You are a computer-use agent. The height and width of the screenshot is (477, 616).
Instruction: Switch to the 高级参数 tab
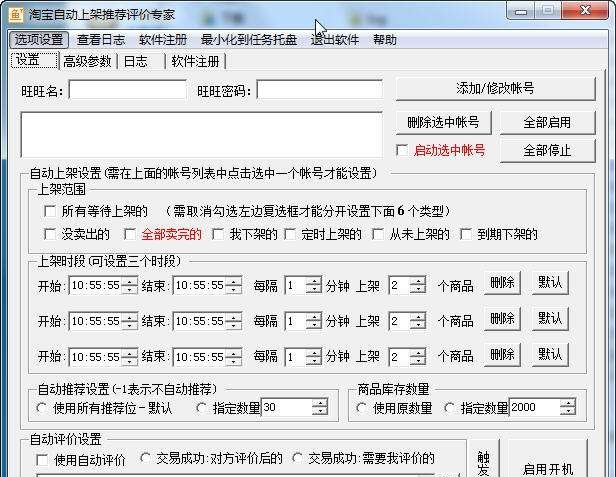tap(88, 61)
